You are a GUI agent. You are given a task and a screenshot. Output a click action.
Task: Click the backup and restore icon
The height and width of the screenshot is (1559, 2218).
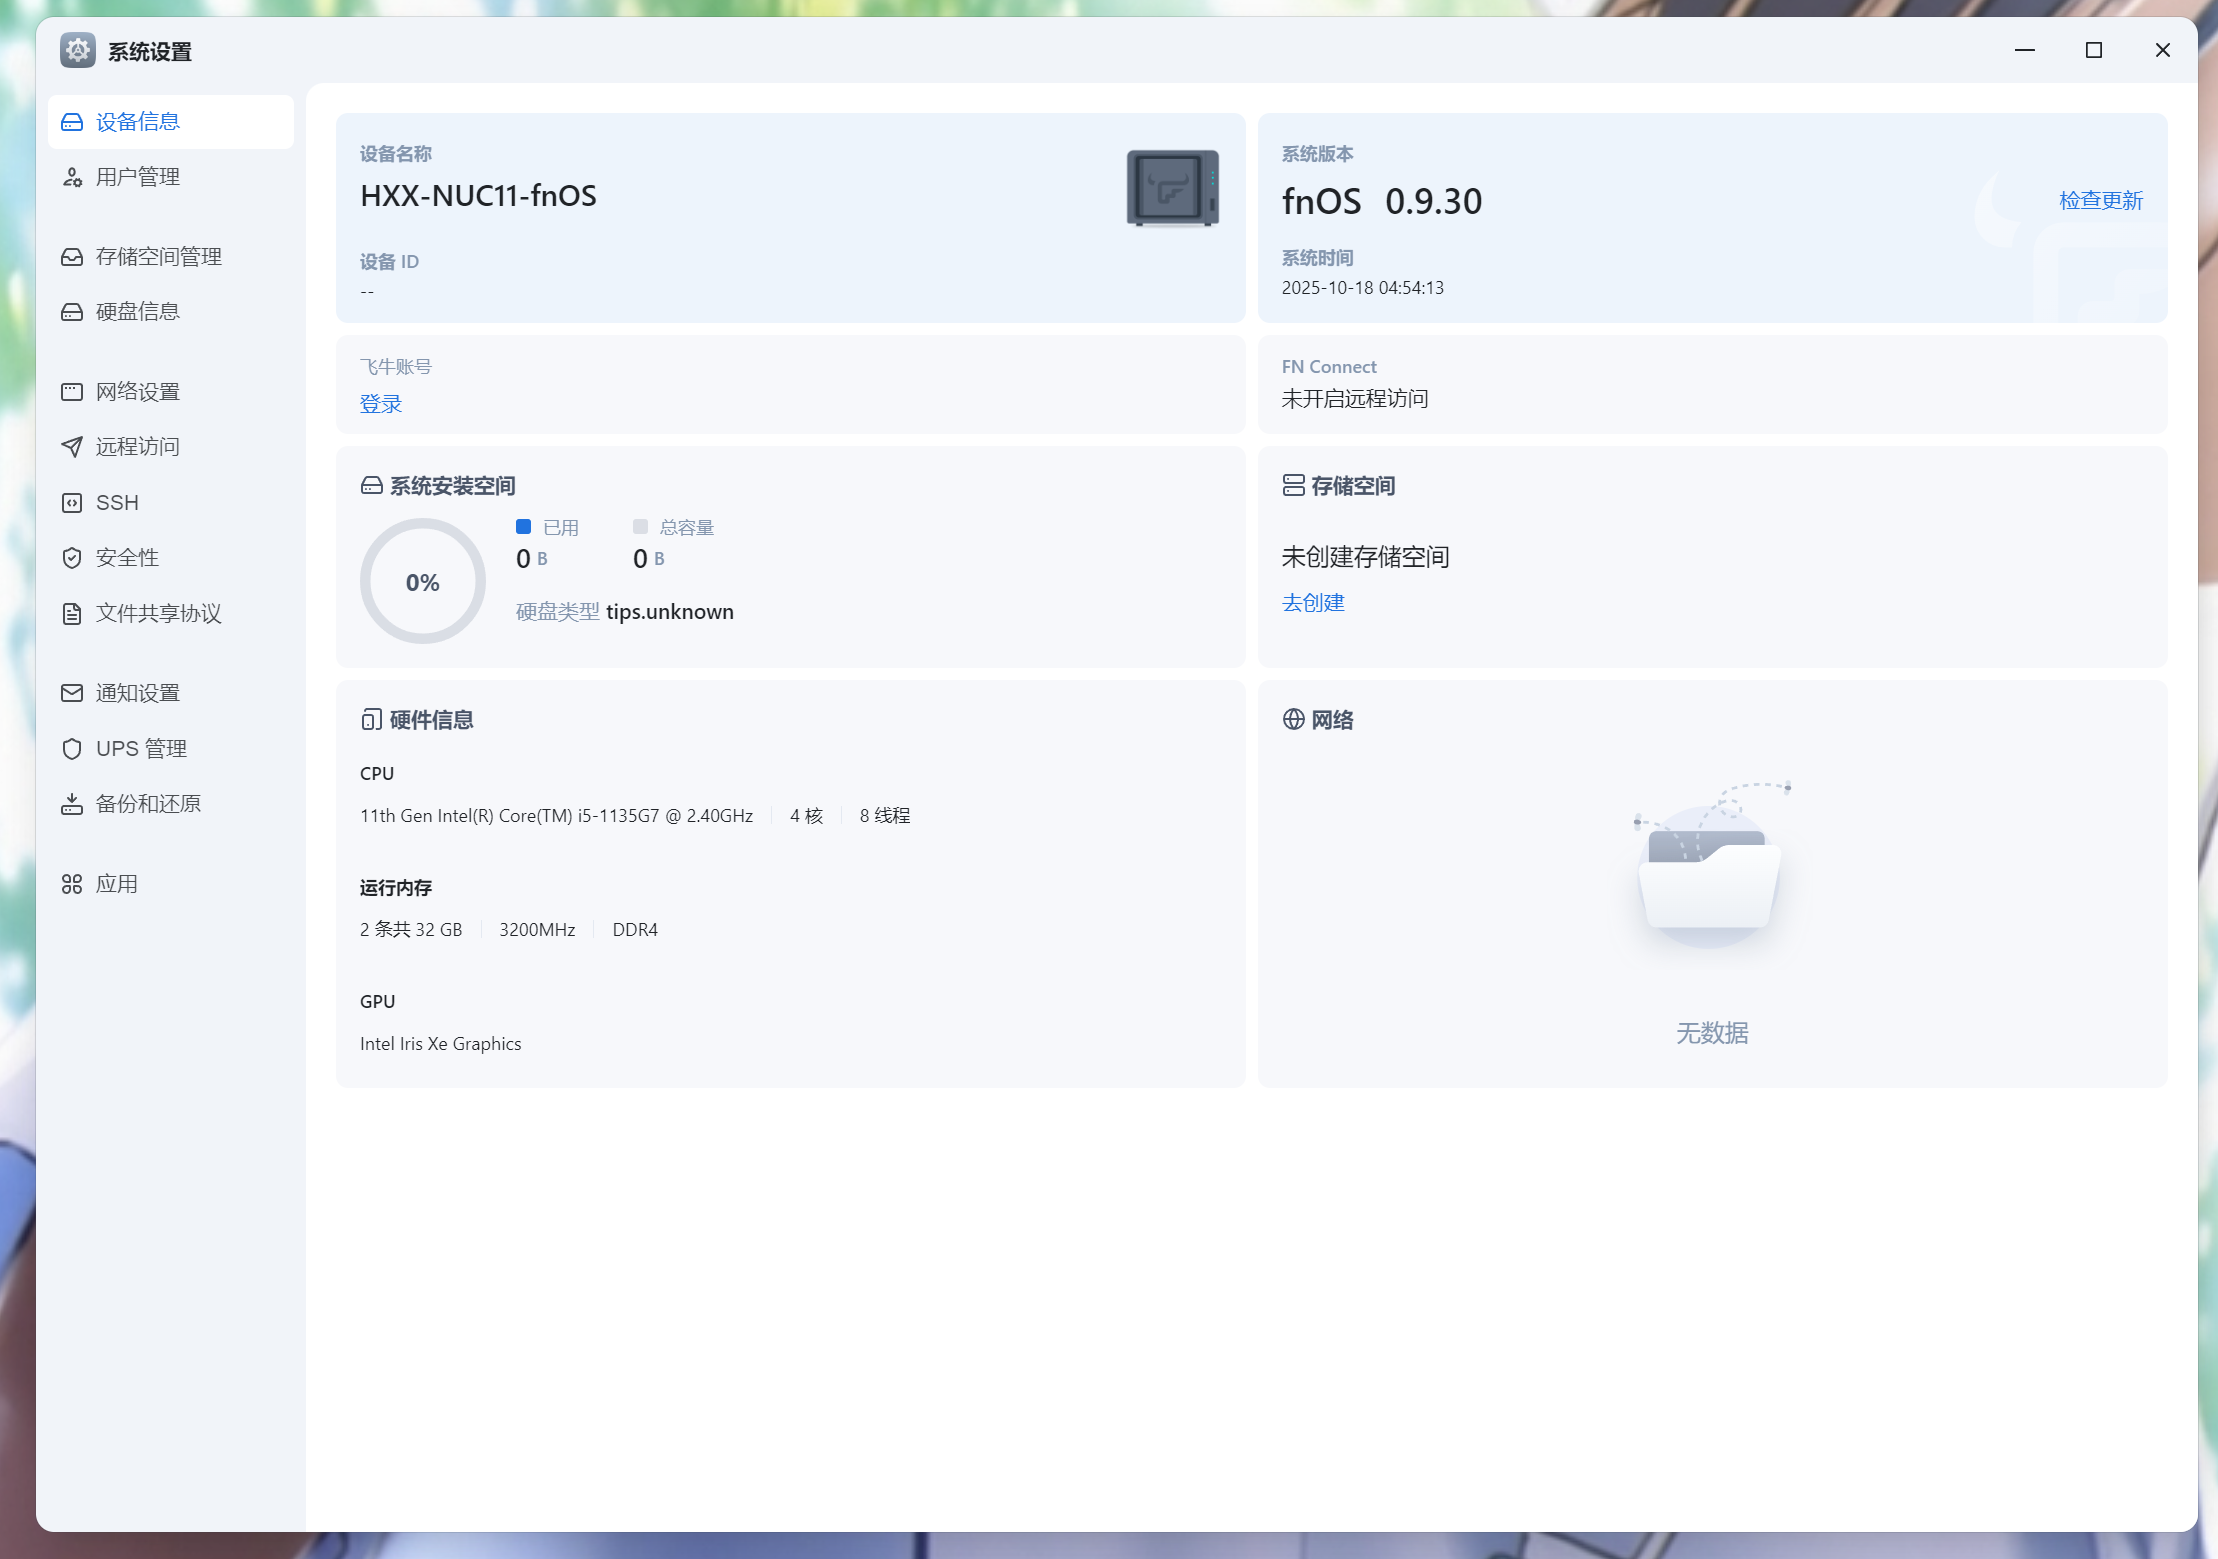point(72,804)
